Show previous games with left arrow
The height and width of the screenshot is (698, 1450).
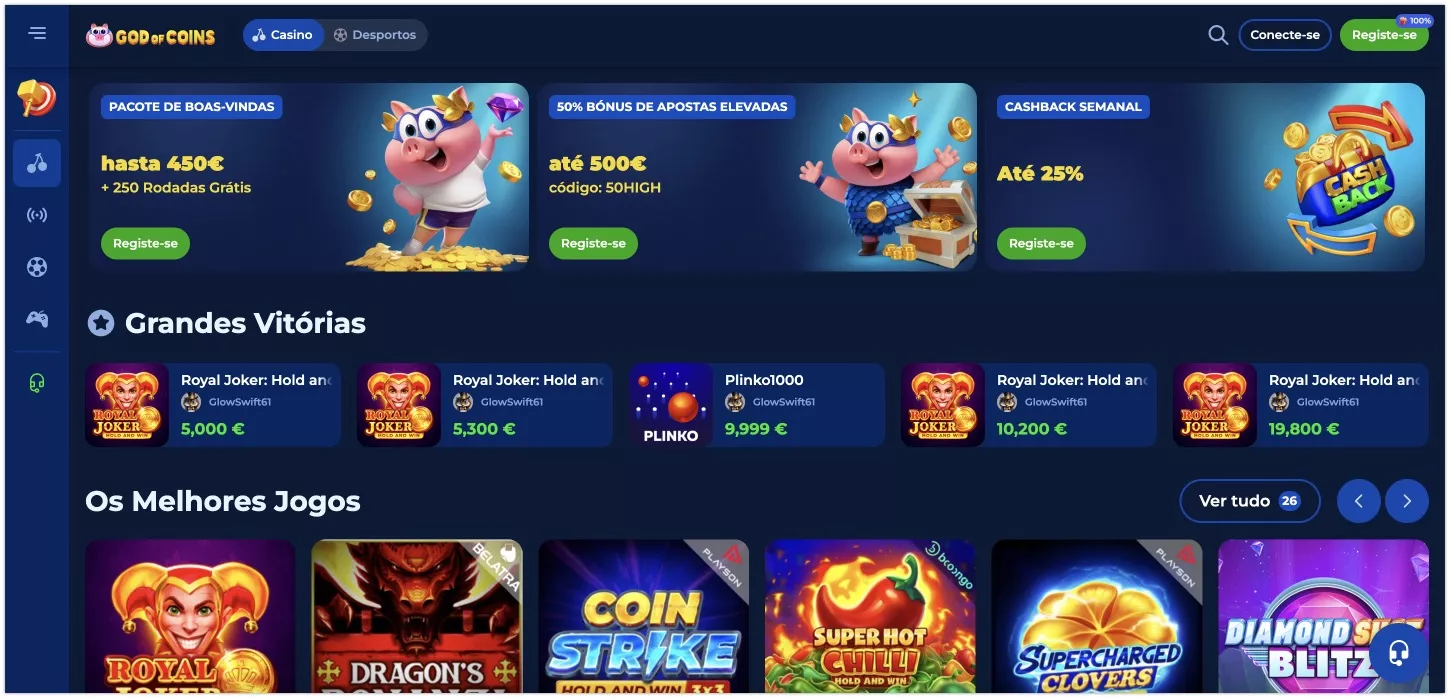(1359, 501)
